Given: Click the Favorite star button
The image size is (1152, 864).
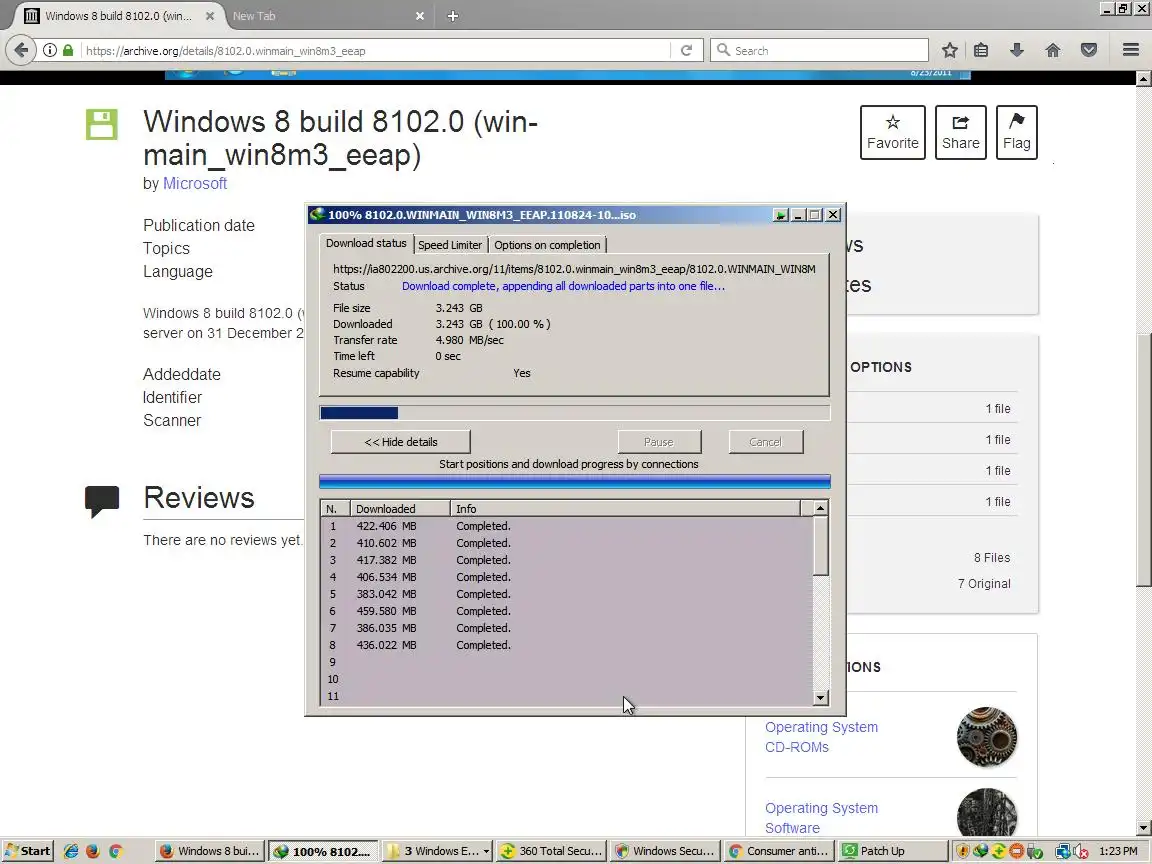Looking at the screenshot, I should click(x=893, y=132).
